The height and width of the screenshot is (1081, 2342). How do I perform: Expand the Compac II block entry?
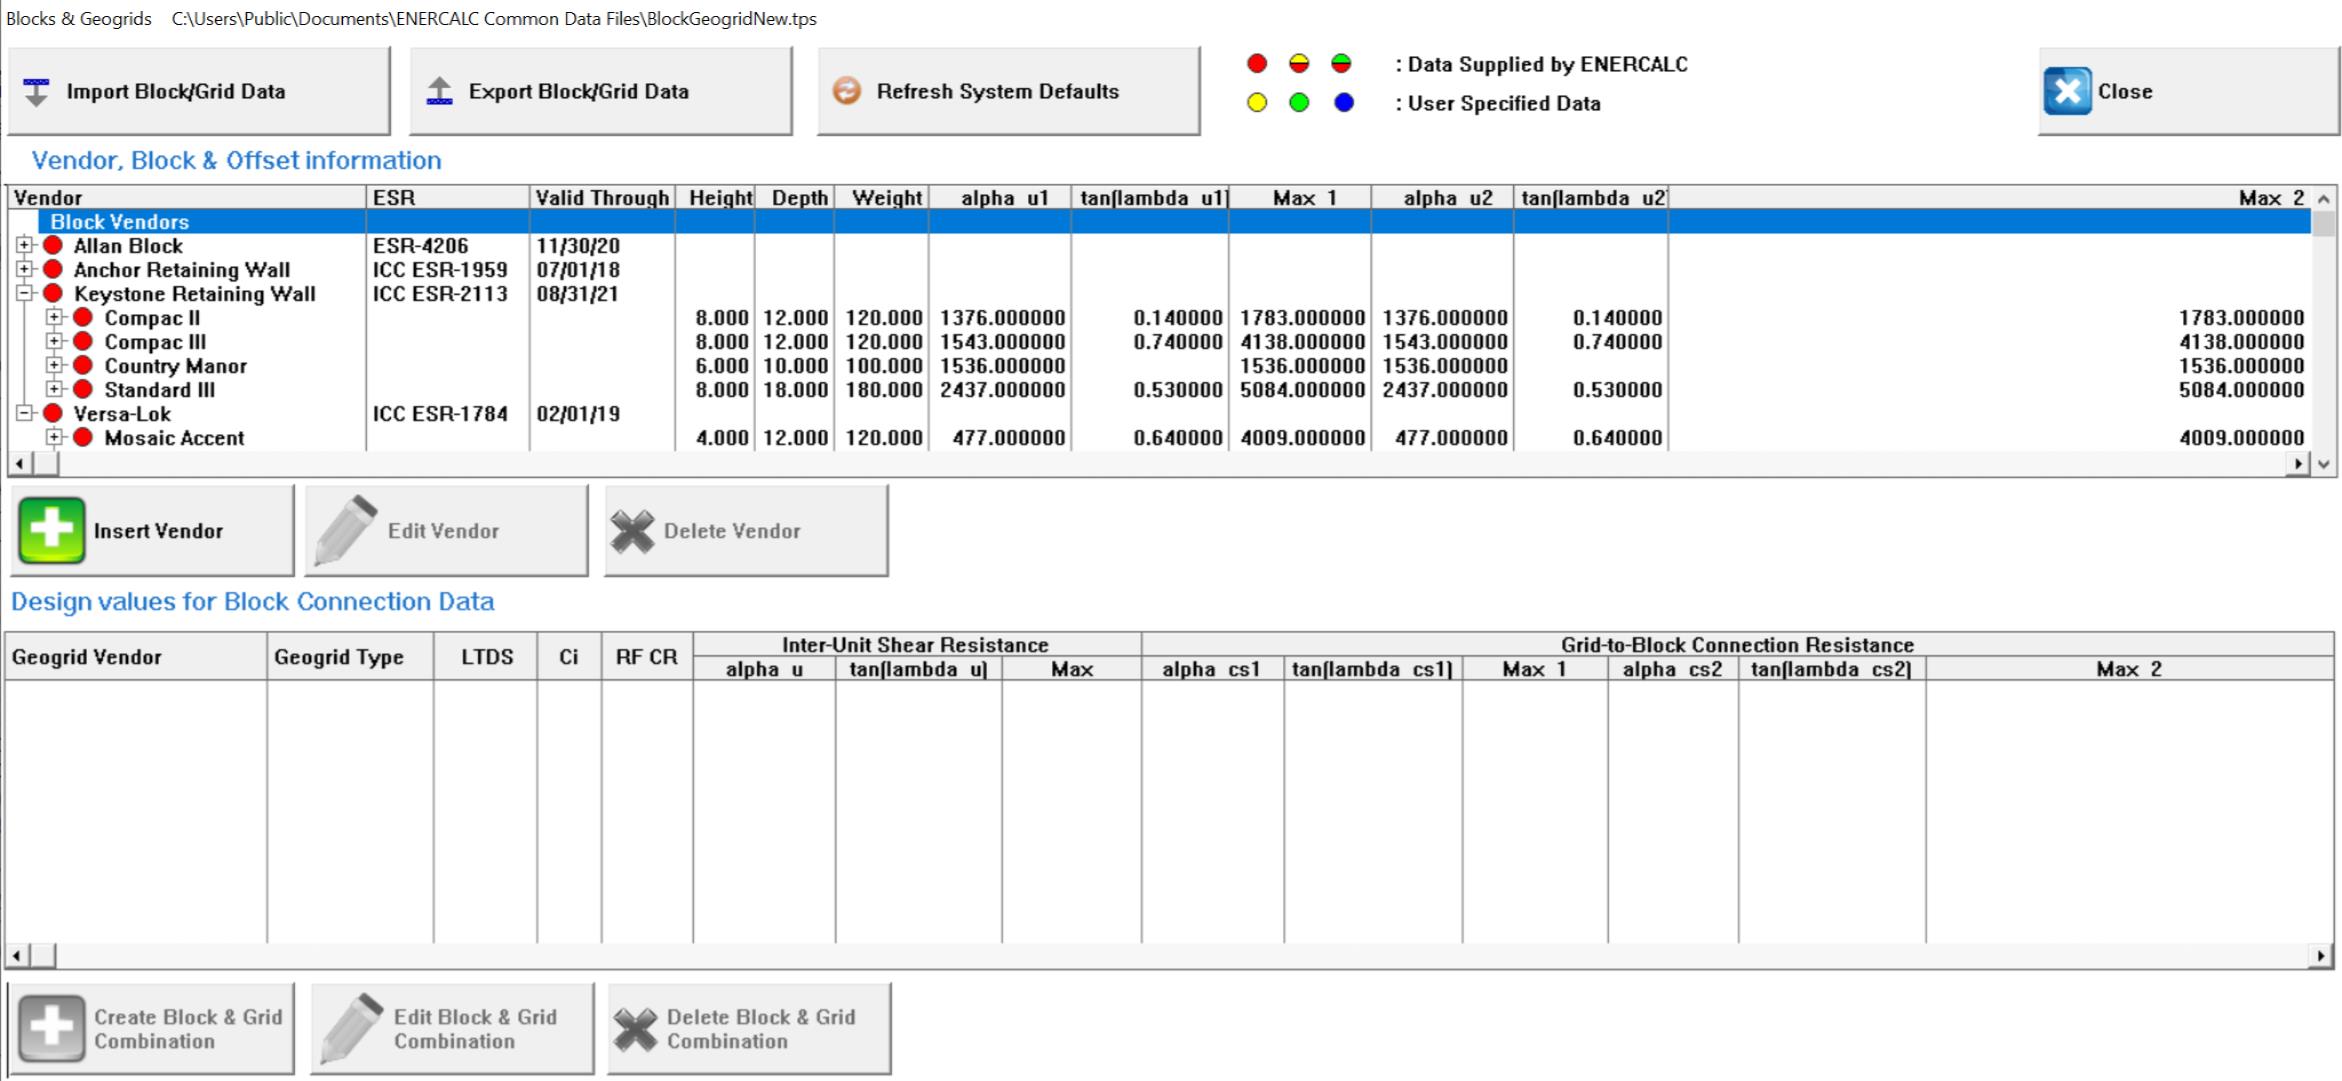(x=52, y=317)
